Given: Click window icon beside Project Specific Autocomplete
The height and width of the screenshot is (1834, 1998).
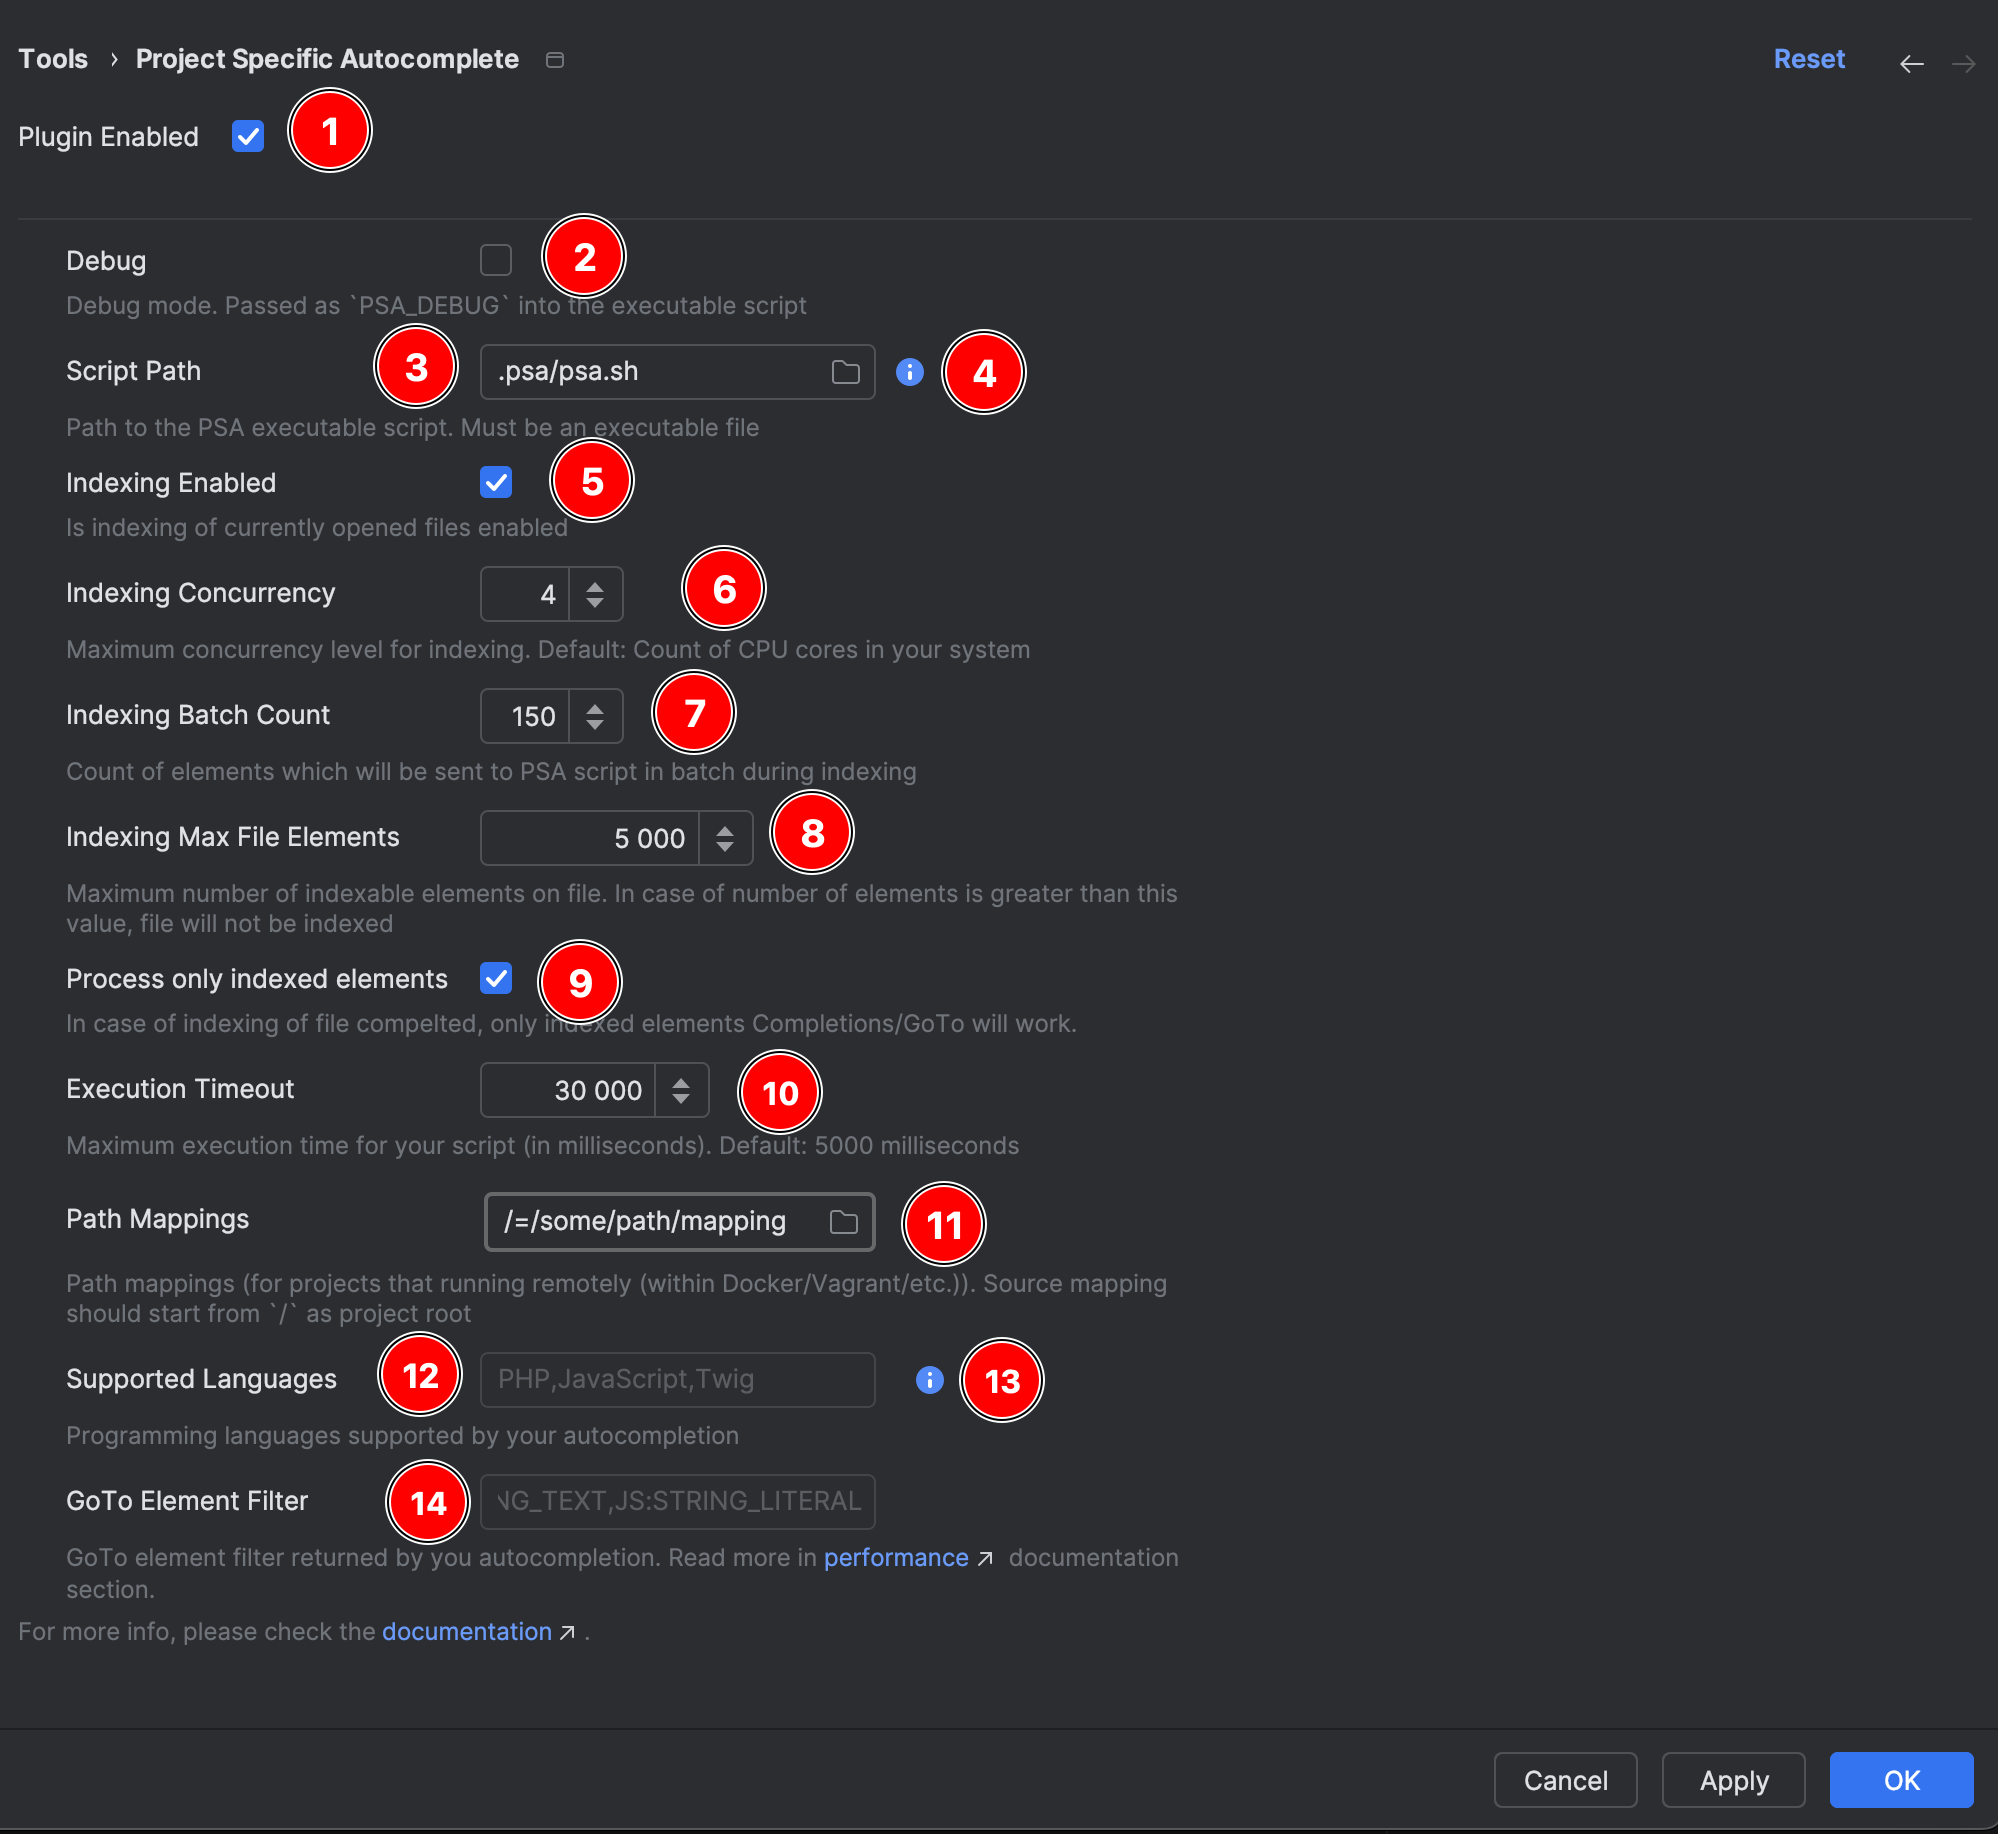Looking at the screenshot, I should (x=555, y=60).
